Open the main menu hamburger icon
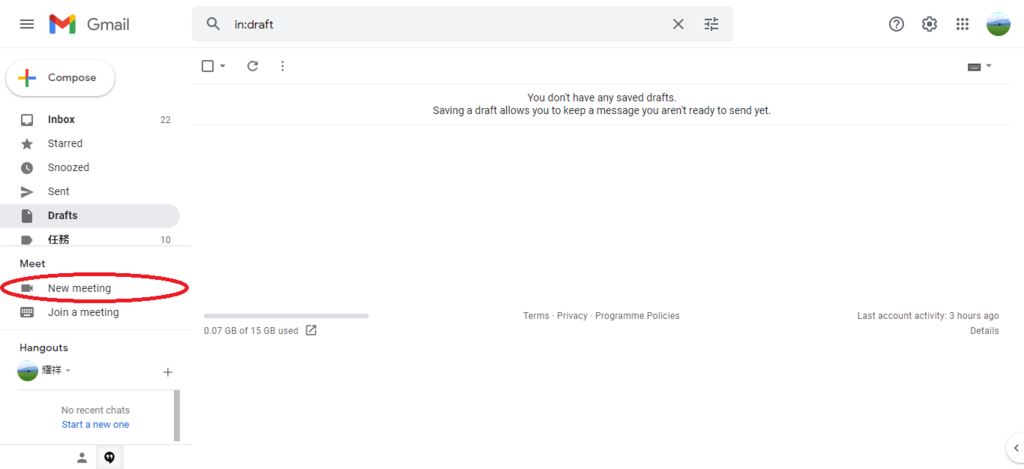1024x469 pixels. click(x=27, y=24)
